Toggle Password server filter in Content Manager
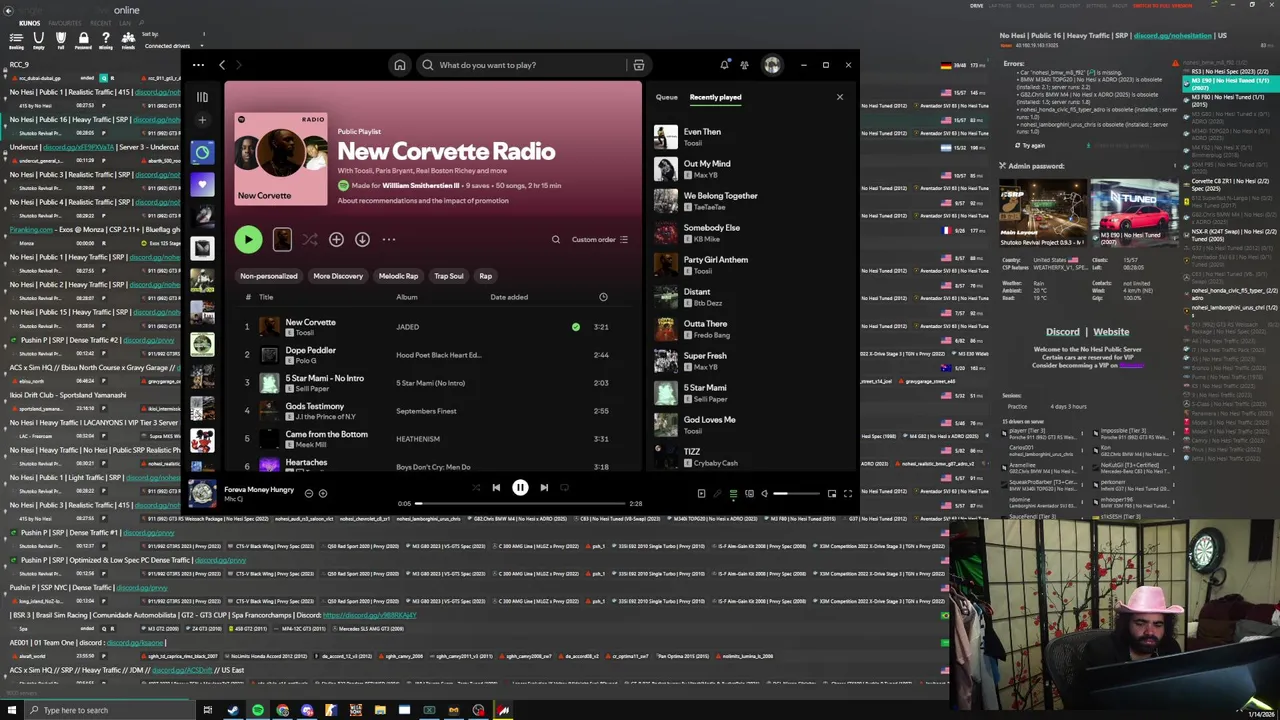This screenshot has width=1280, height=720. (x=83, y=40)
